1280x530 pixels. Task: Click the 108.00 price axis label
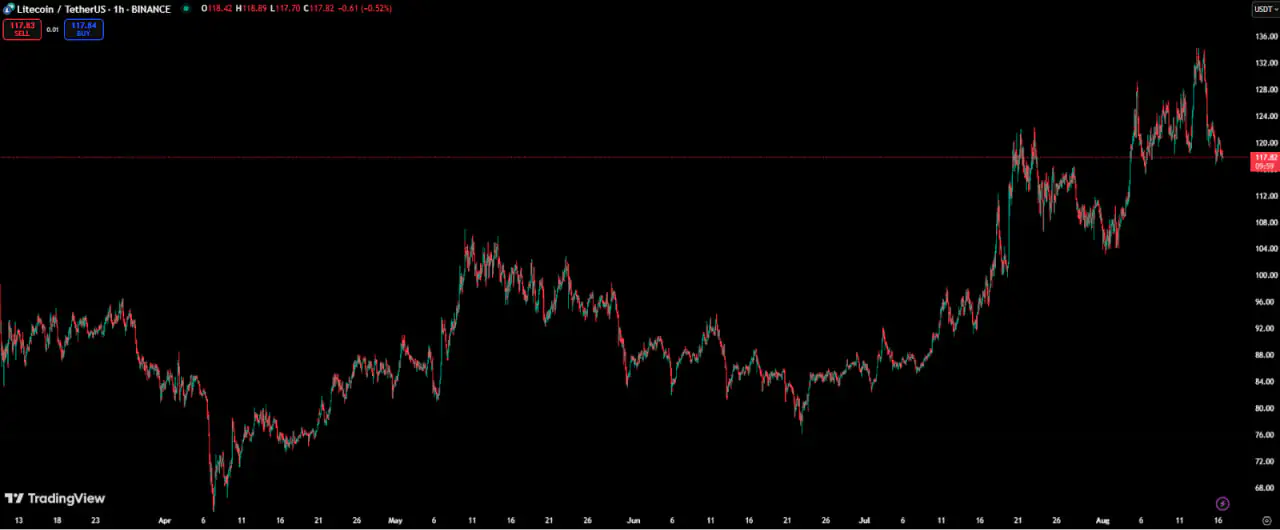(x=1266, y=222)
